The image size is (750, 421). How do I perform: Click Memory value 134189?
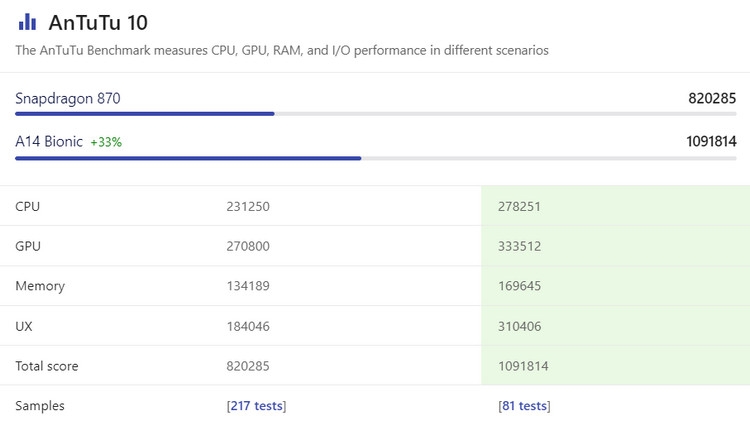click(248, 286)
